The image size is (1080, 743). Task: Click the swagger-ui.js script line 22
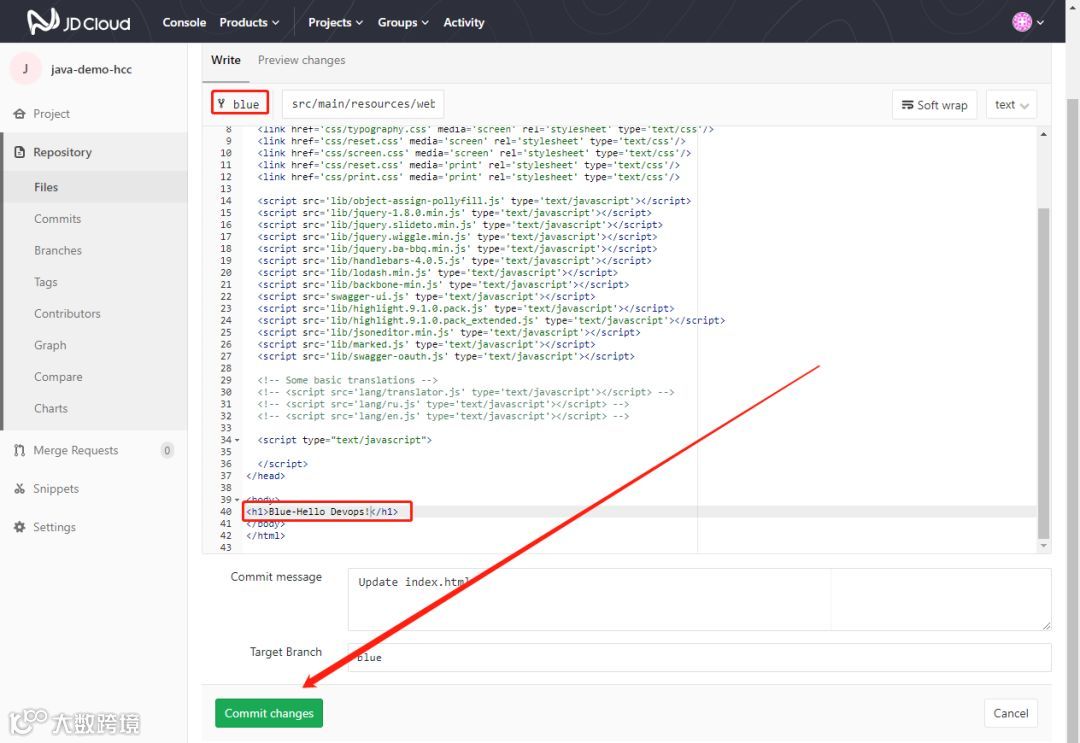(x=426, y=297)
